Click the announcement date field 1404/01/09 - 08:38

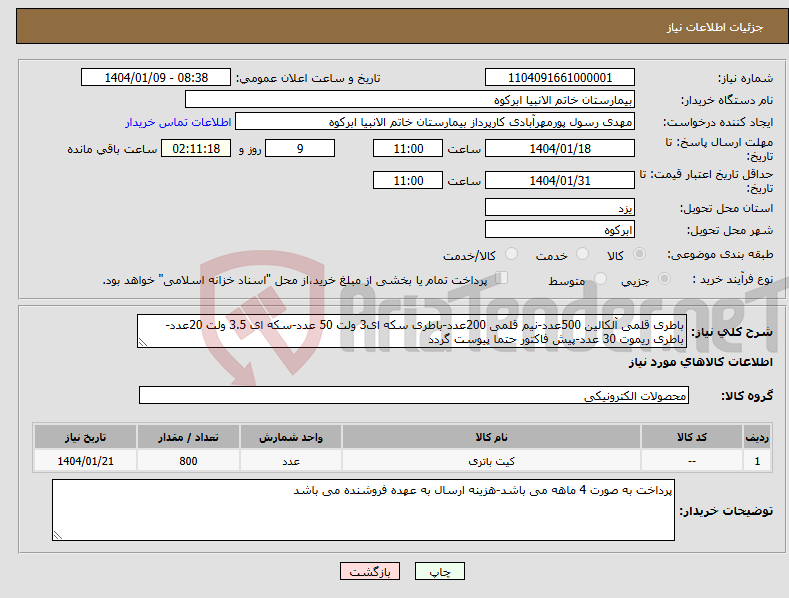(x=156, y=78)
